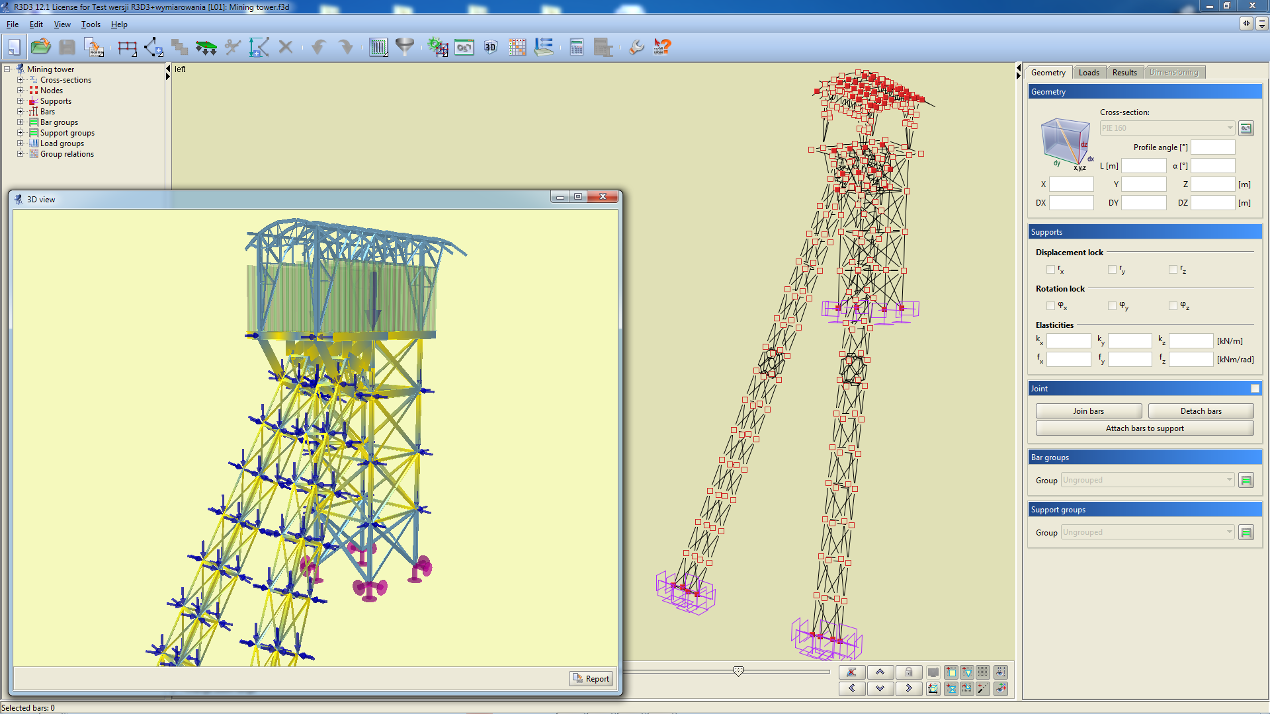Enable the fx displacement lock checkbox
1270x714 pixels.
1050,270
